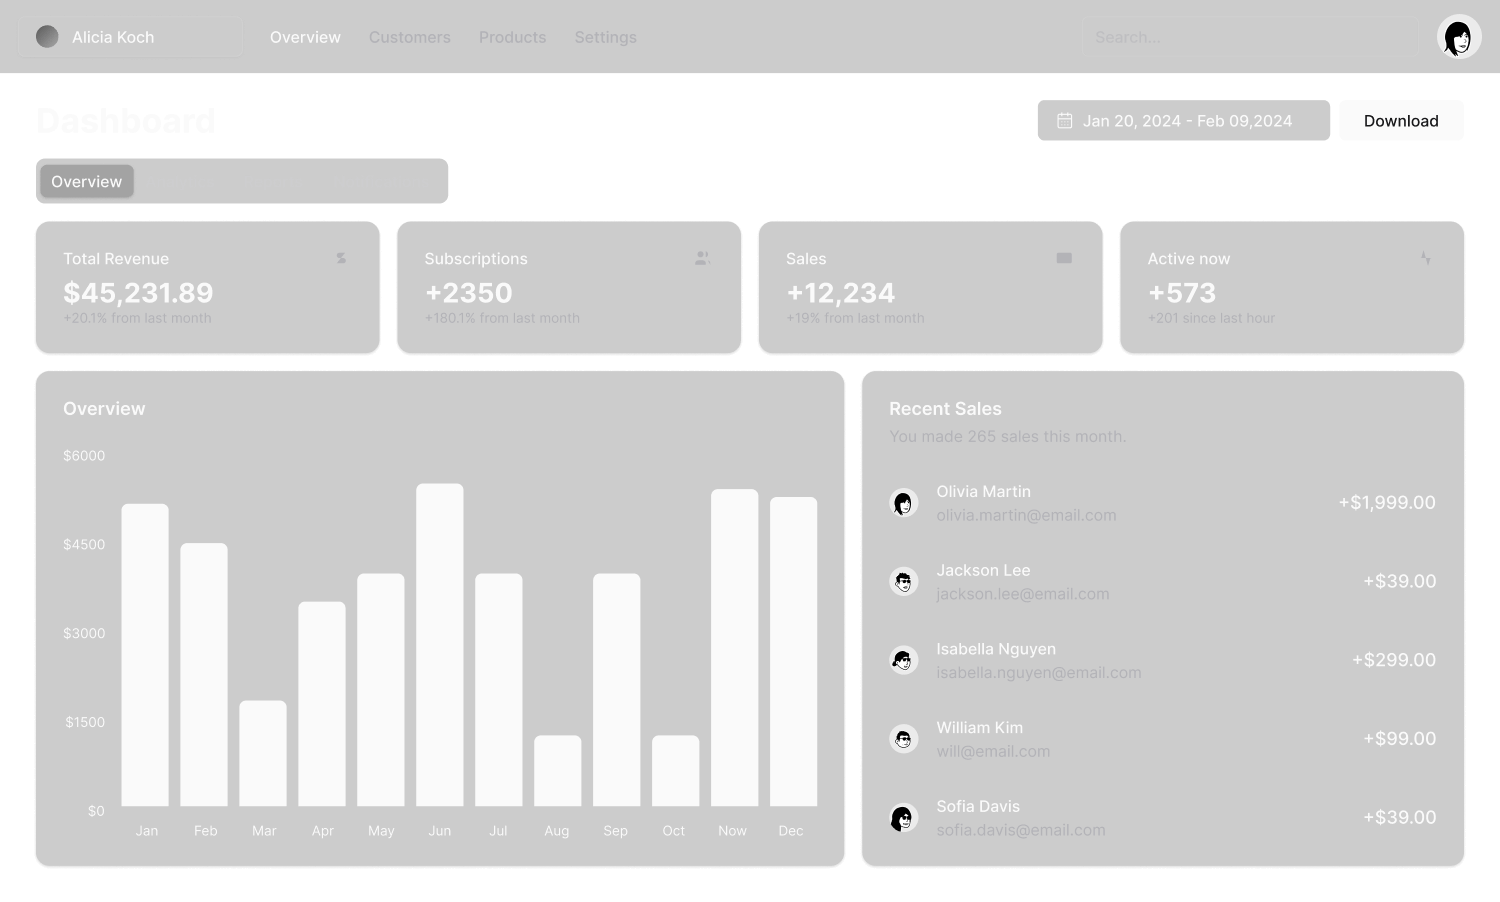1500x902 pixels.
Task: Click the avatar circle inside team switcher
Action: [x=46, y=36]
